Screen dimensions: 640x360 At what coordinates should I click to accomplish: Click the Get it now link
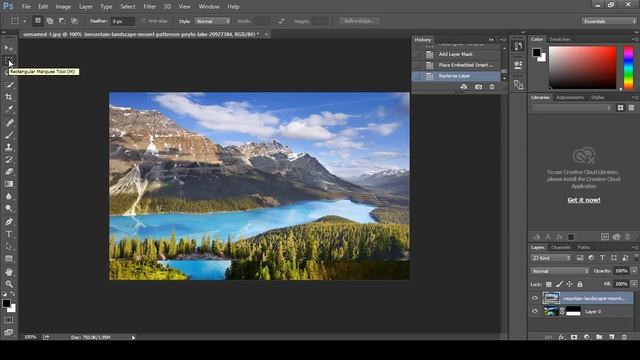584,200
